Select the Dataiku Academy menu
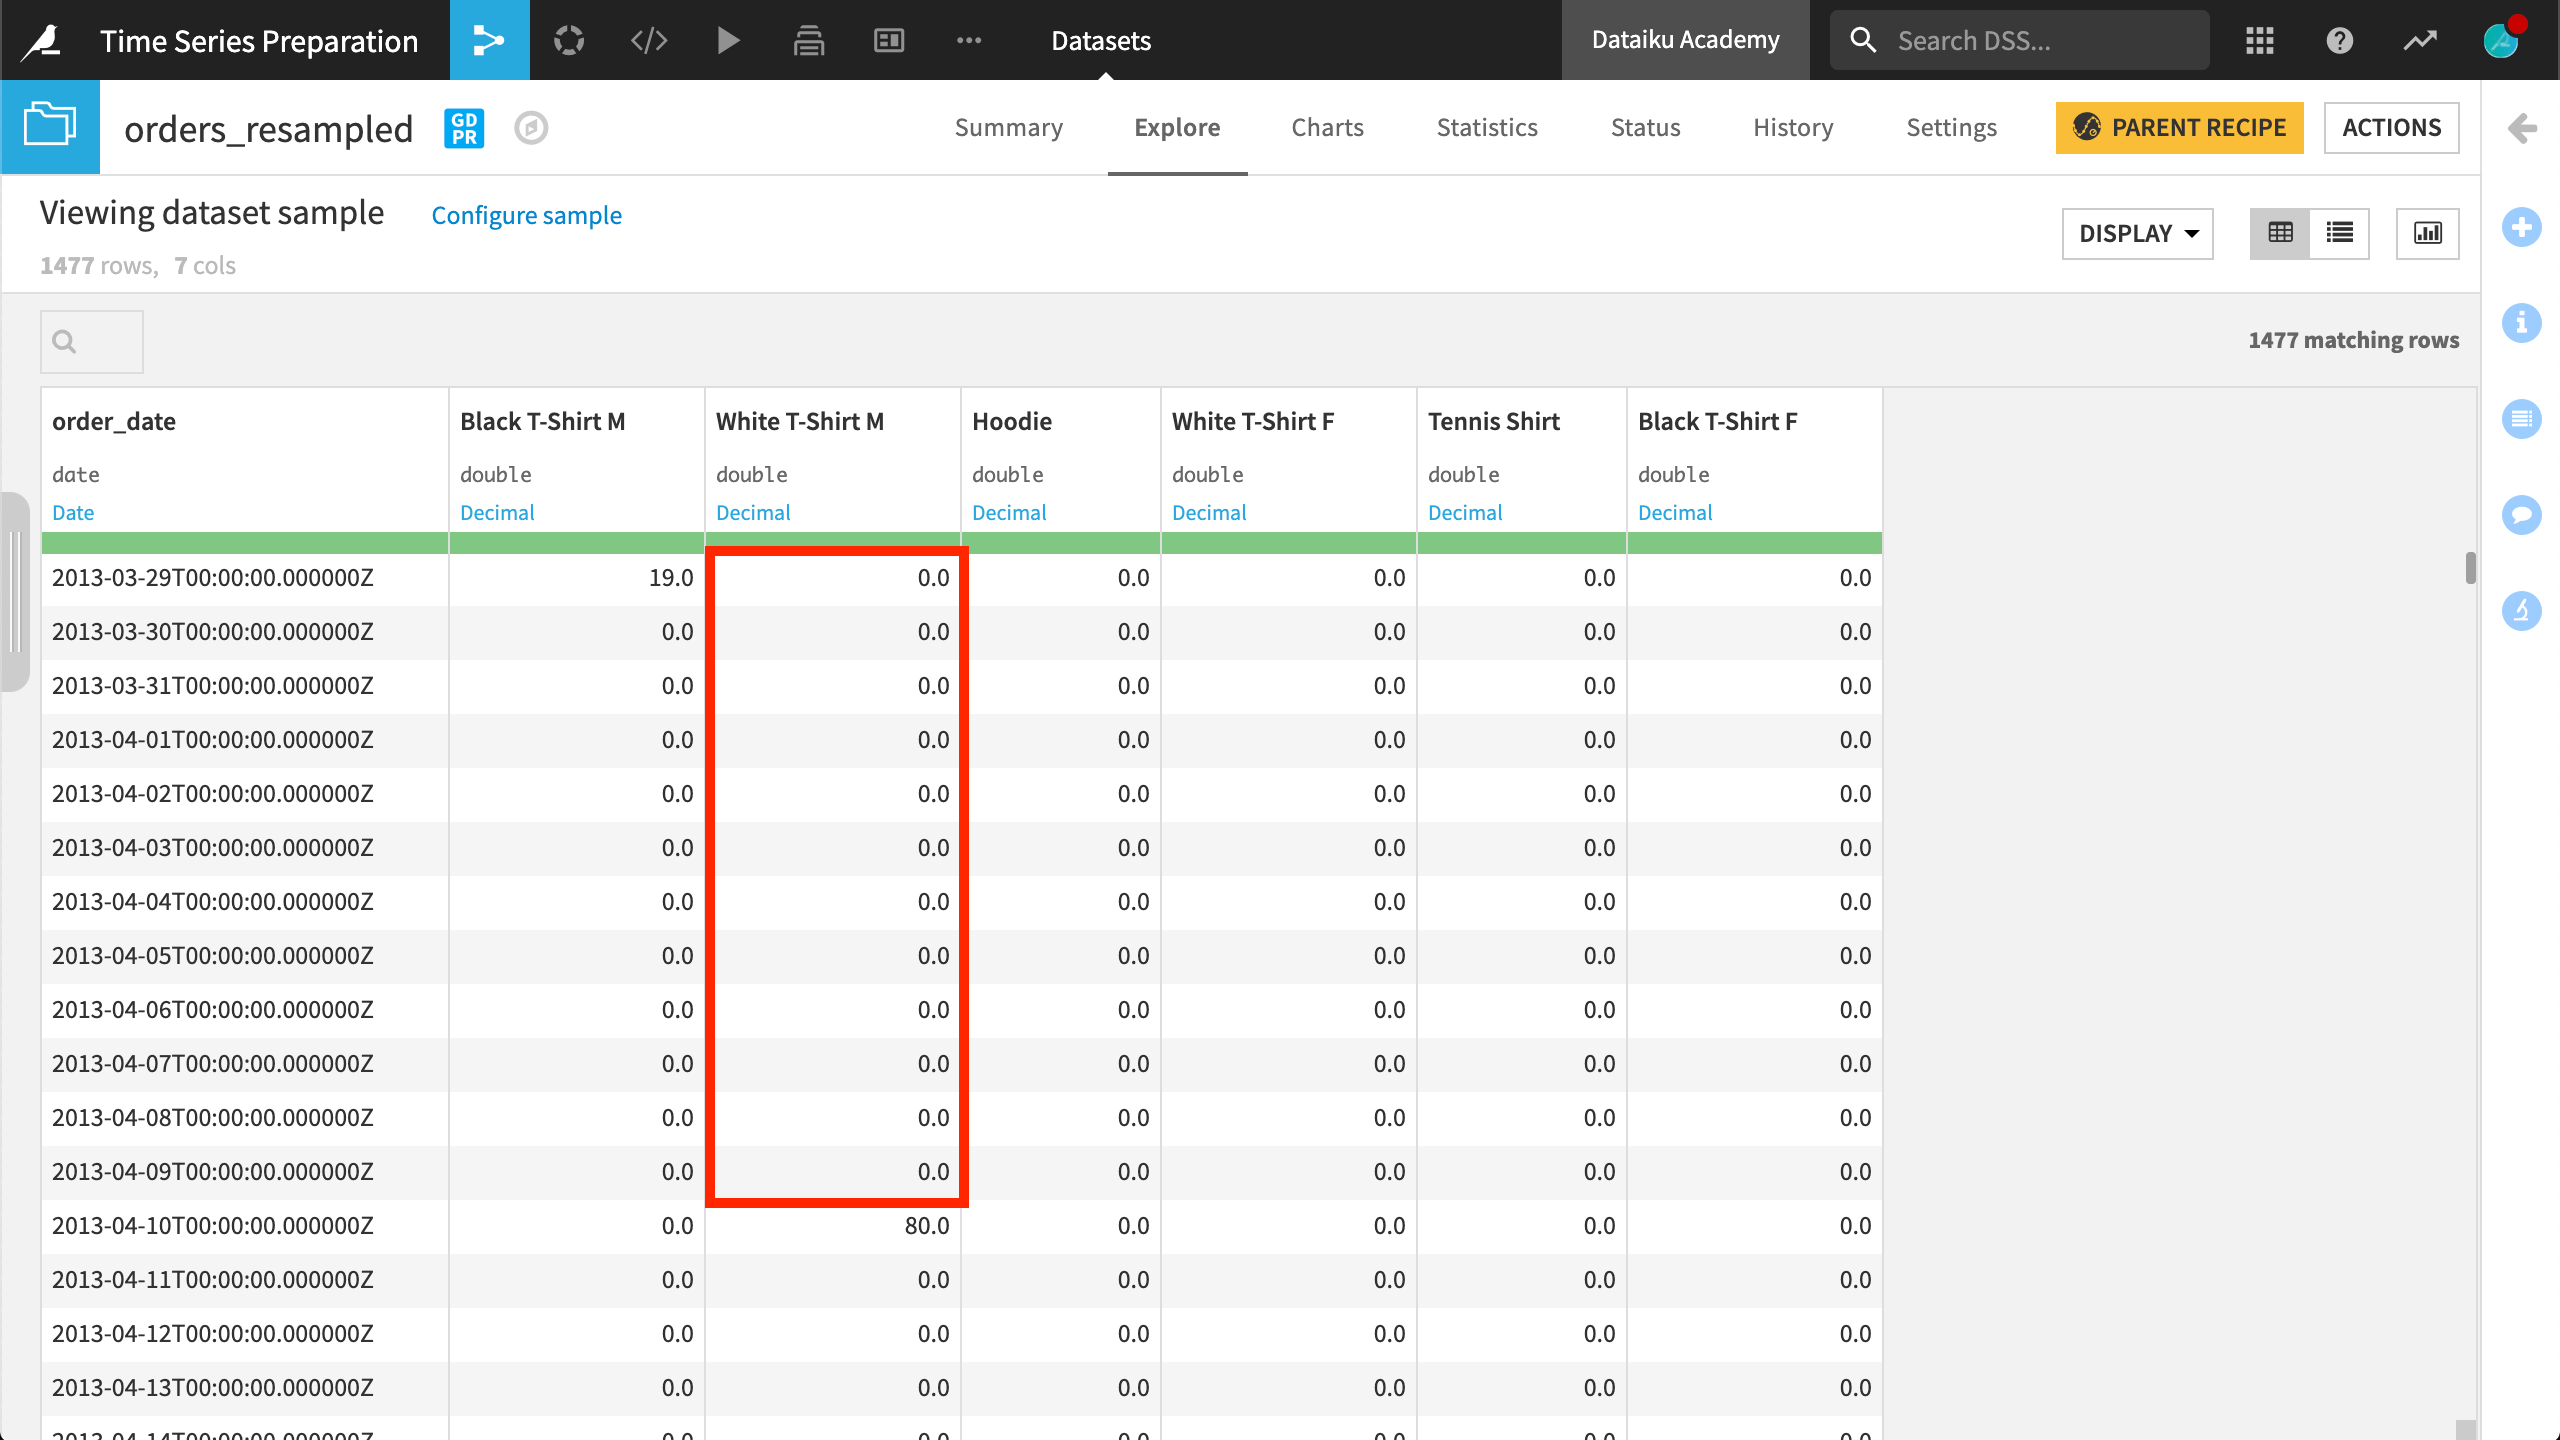 (1681, 39)
